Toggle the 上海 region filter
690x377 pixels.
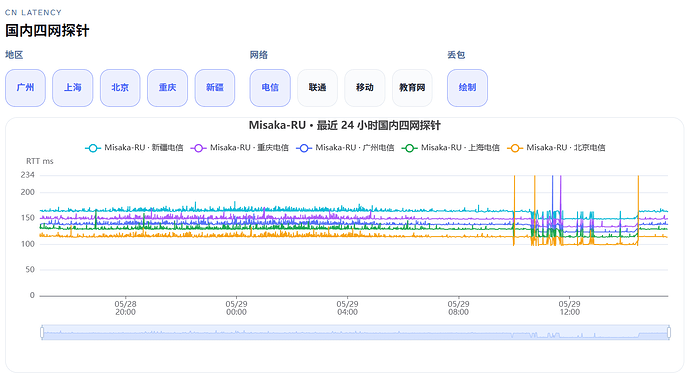[x=73, y=88]
